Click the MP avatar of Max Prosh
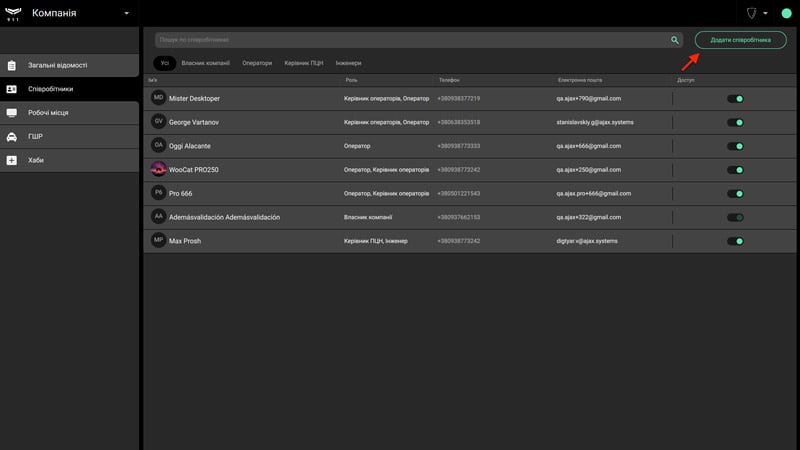The width and height of the screenshot is (800, 450). (x=159, y=240)
